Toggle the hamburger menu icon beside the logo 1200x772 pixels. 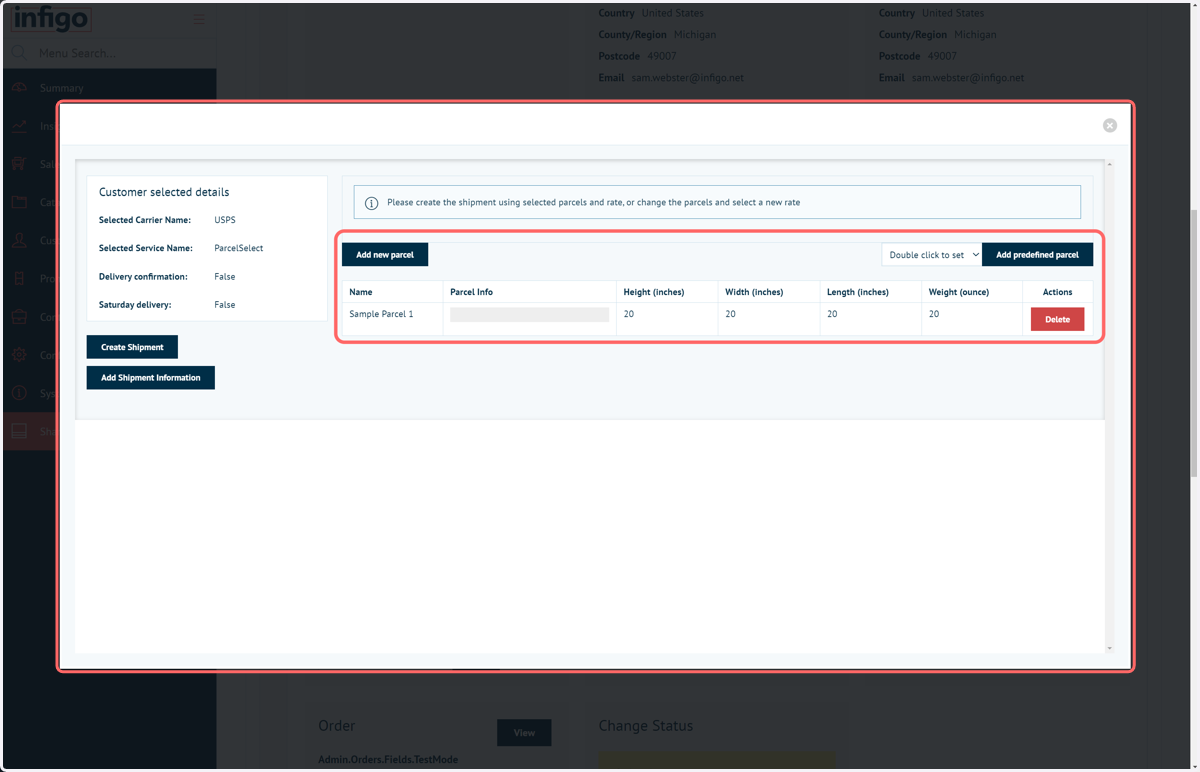pos(199,19)
